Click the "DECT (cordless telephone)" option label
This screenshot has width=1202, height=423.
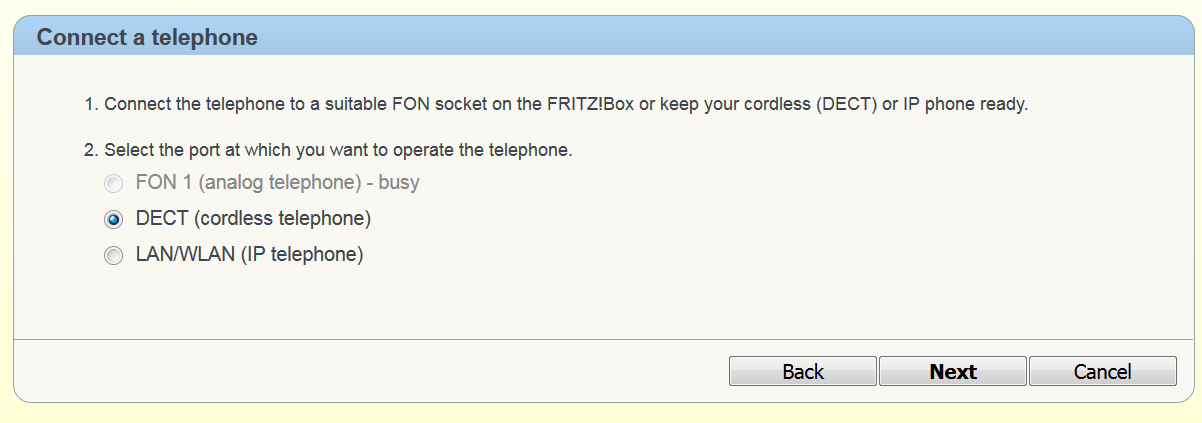(253, 218)
